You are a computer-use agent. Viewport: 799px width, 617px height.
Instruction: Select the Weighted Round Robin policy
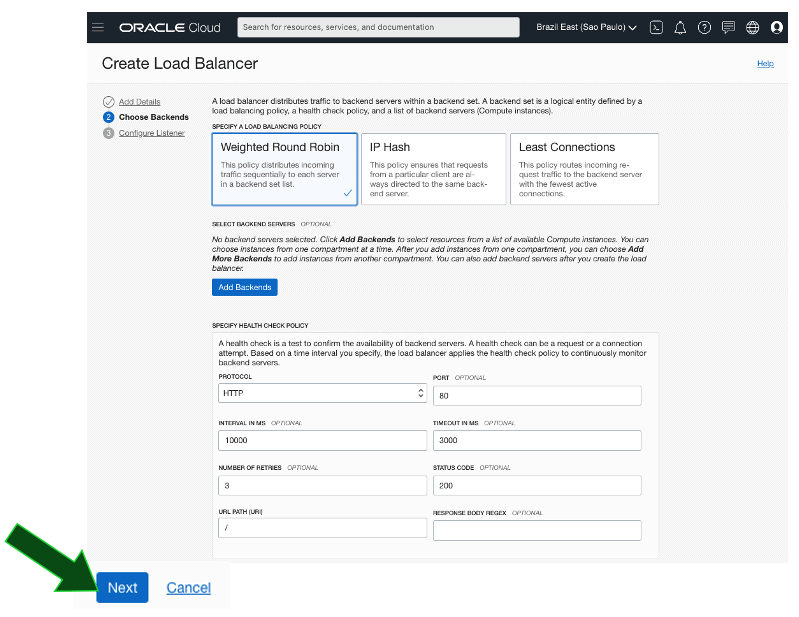284,168
